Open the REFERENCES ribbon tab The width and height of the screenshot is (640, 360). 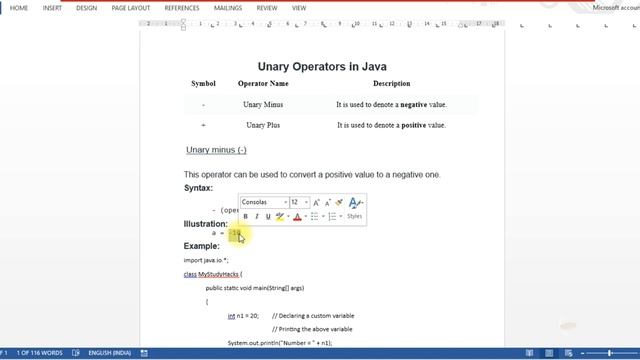tap(182, 8)
